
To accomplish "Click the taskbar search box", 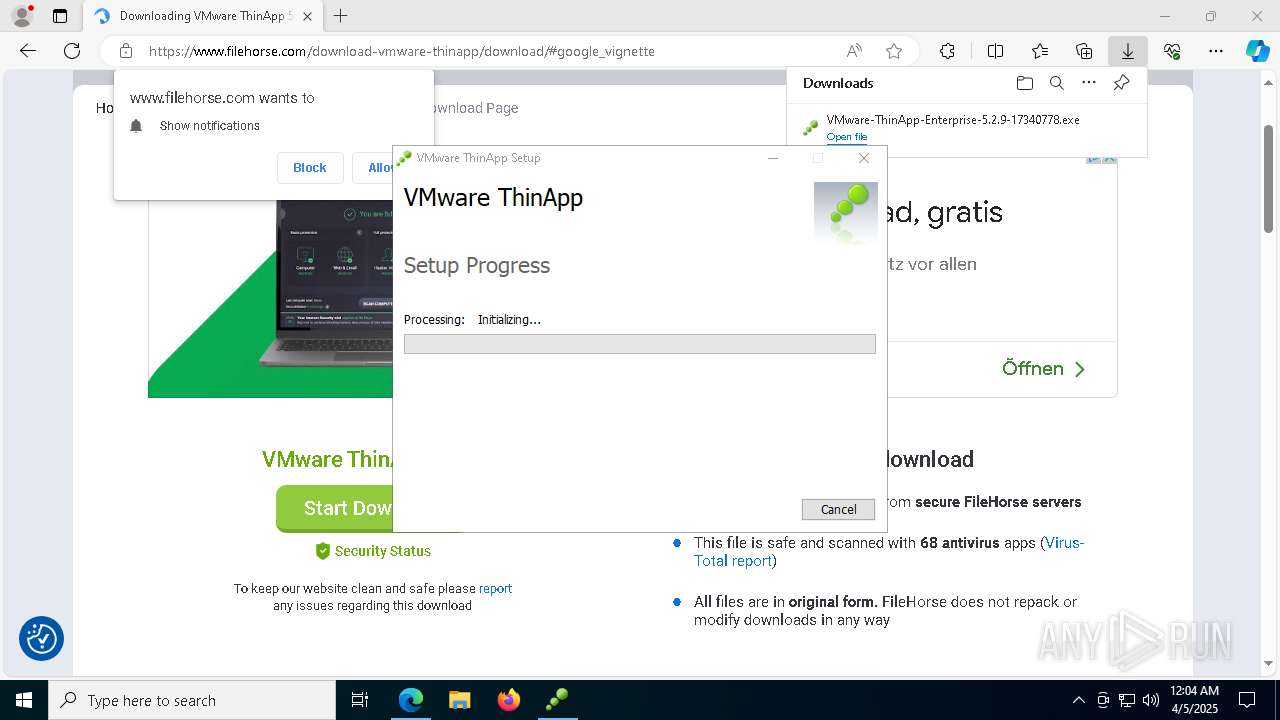I will [192, 700].
